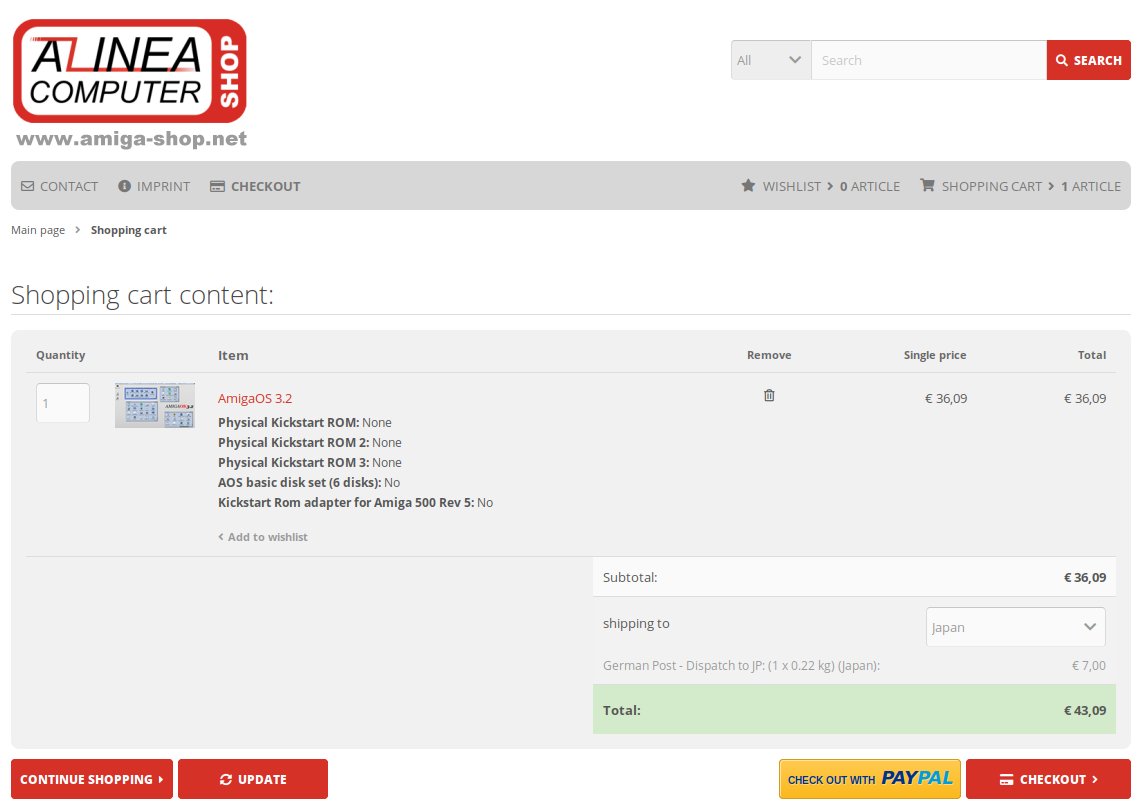Click the Total amount € 43,09
Screen dimensions: 1148x803
click(x=1084, y=710)
